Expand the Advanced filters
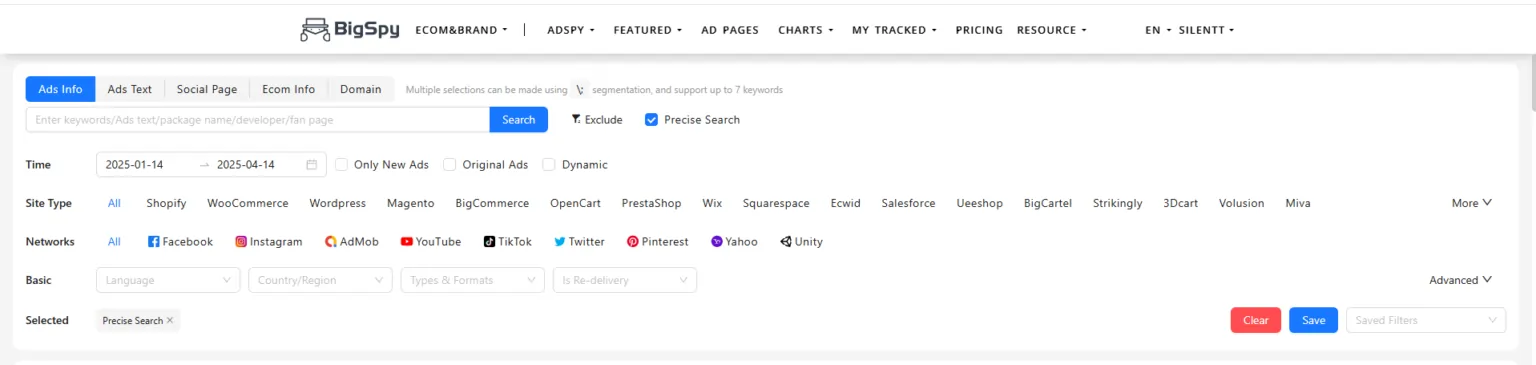Image resolution: width=1536 pixels, height=365 pixels. tap(1460, 281)
